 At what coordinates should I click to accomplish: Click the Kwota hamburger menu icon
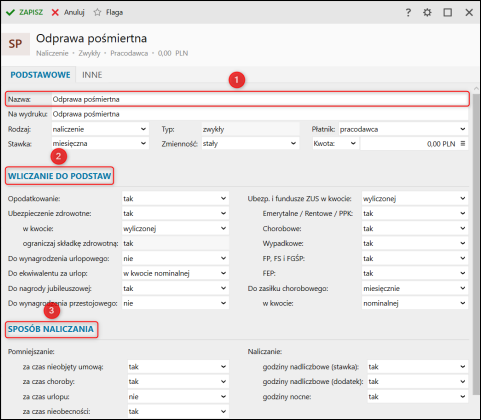(463, 144)
